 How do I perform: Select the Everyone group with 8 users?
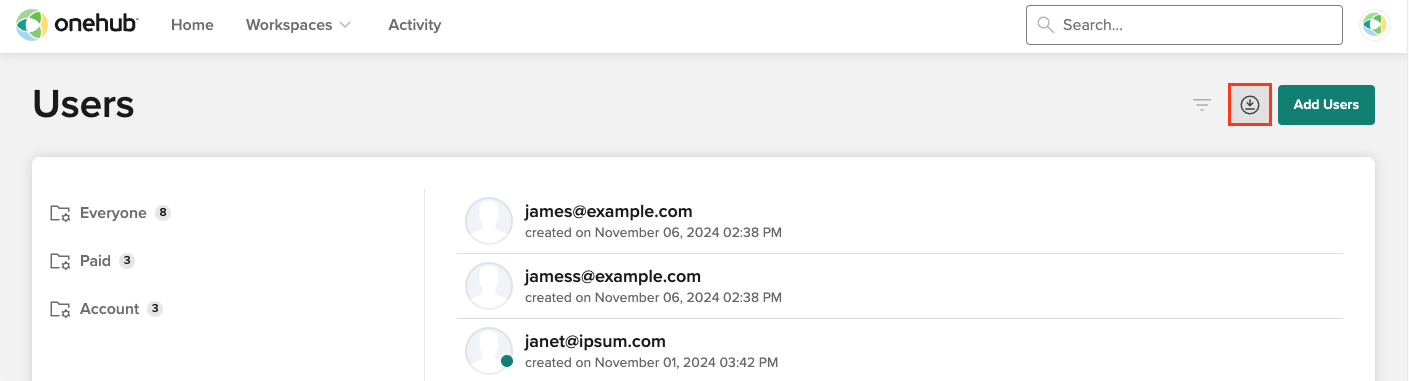tap(111, 213)
